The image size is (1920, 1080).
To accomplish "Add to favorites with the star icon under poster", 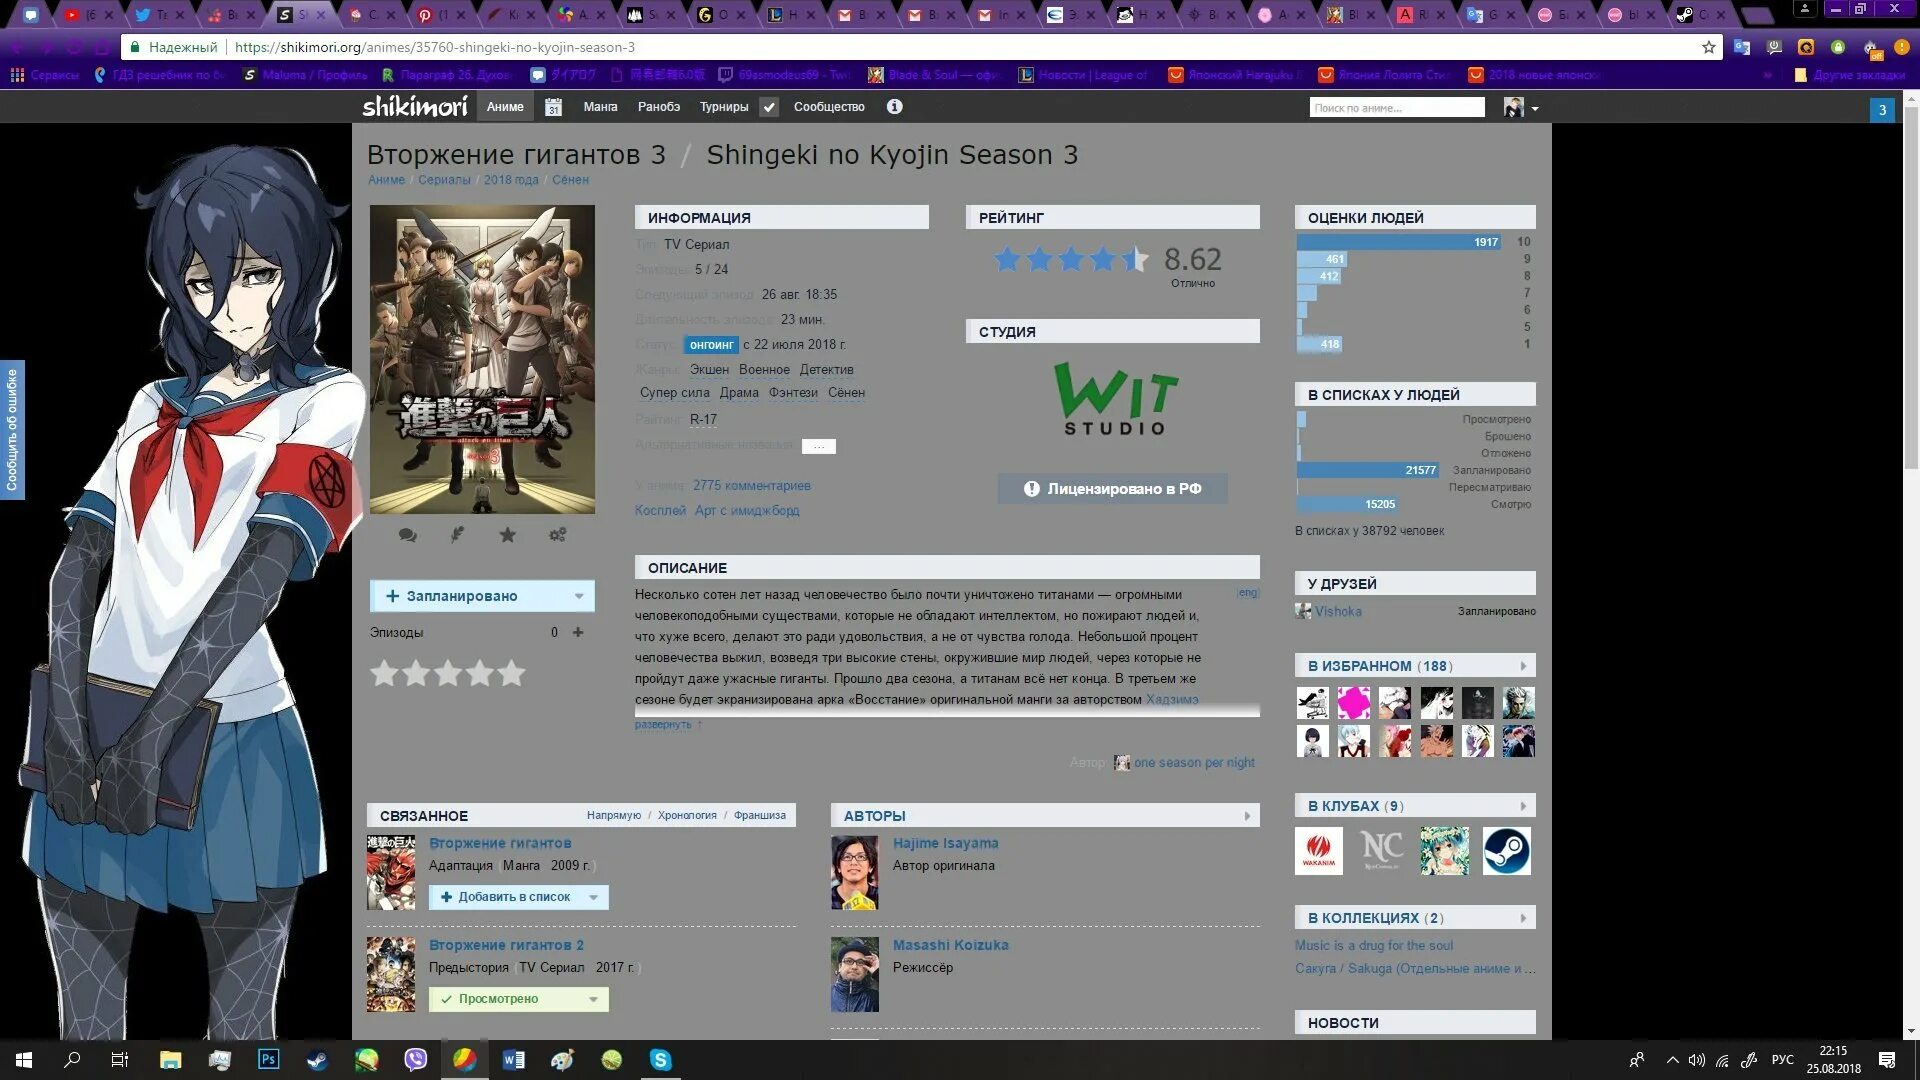I will 508,535.
